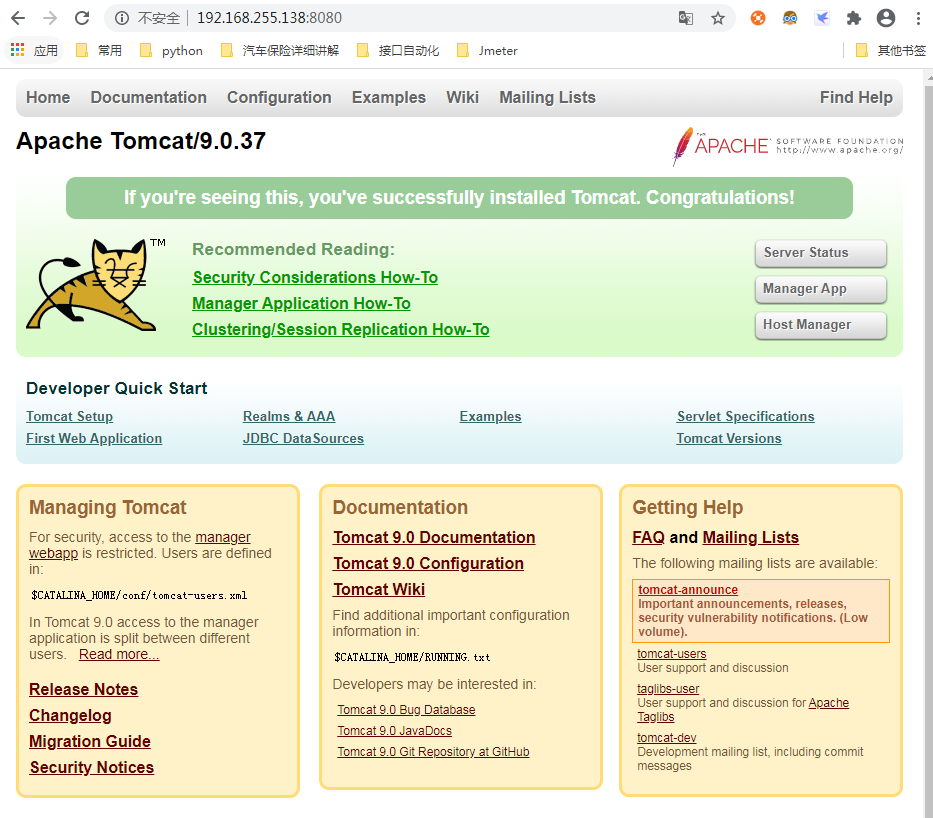The height and width of the screenshot is (818, 933).
Task: Open the taglibs-user mailing list link
Action: click(x=668, y=689)
